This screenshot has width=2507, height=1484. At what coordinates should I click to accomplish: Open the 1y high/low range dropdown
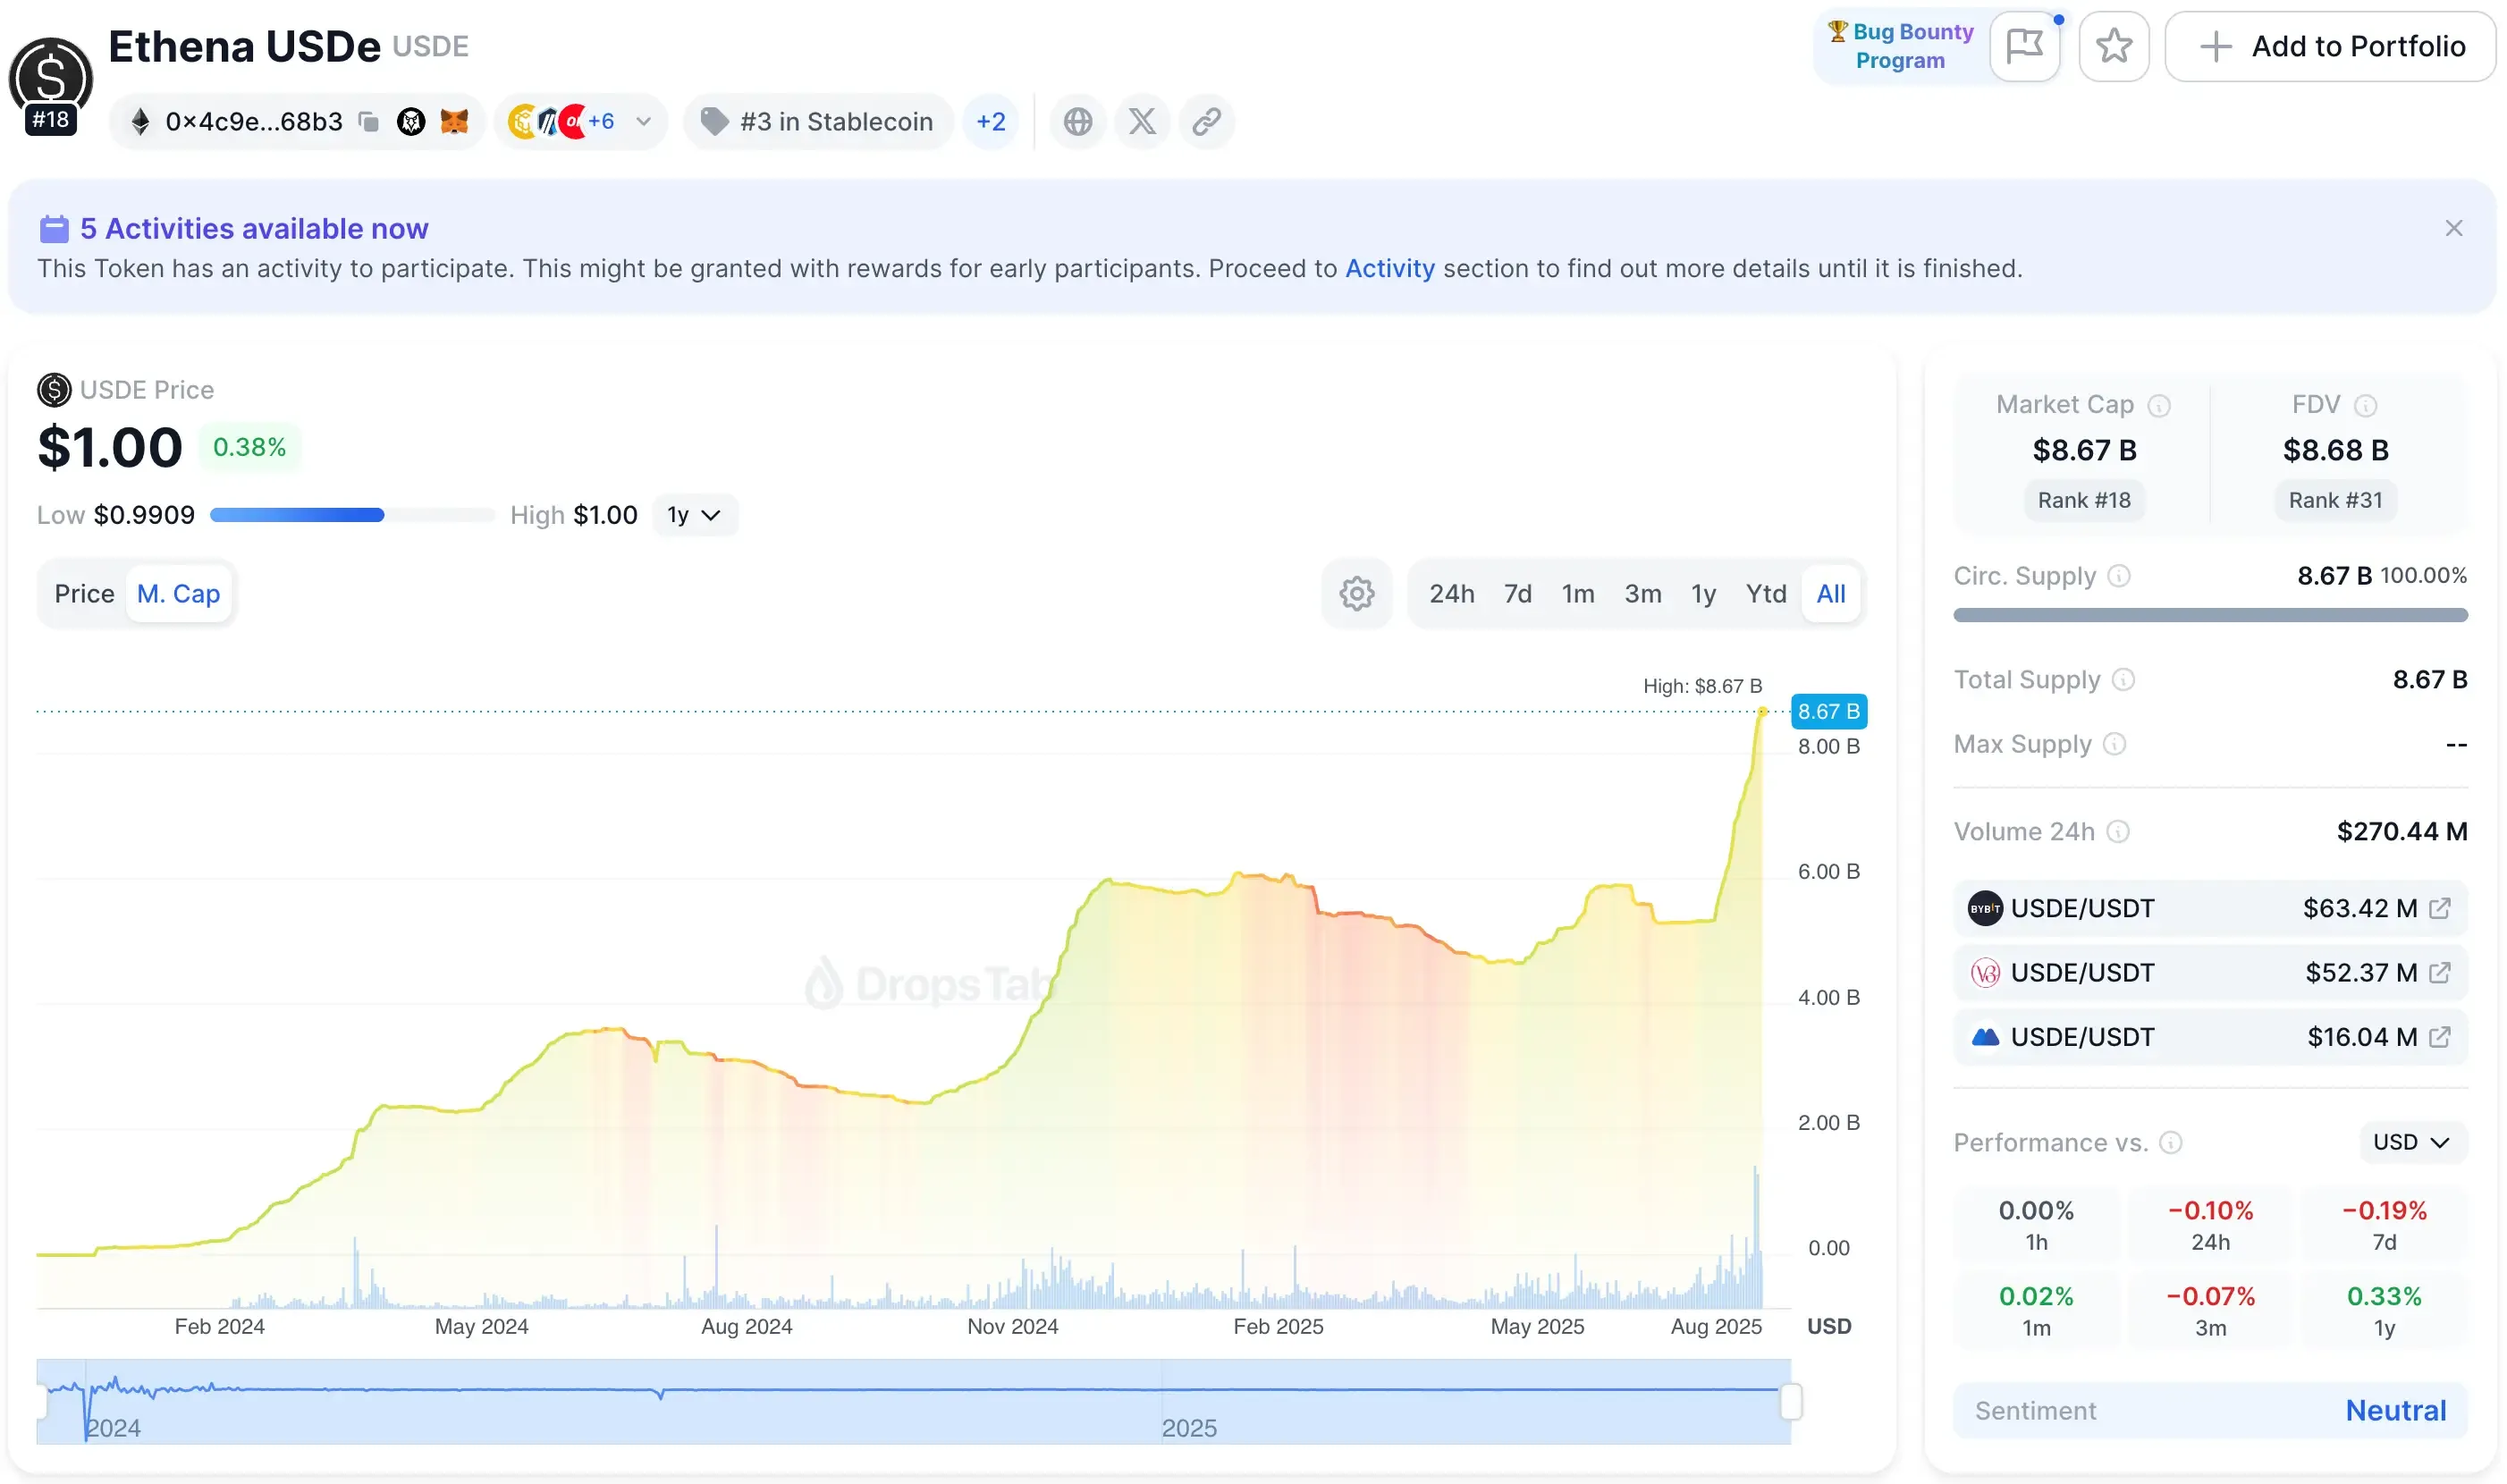695,514
